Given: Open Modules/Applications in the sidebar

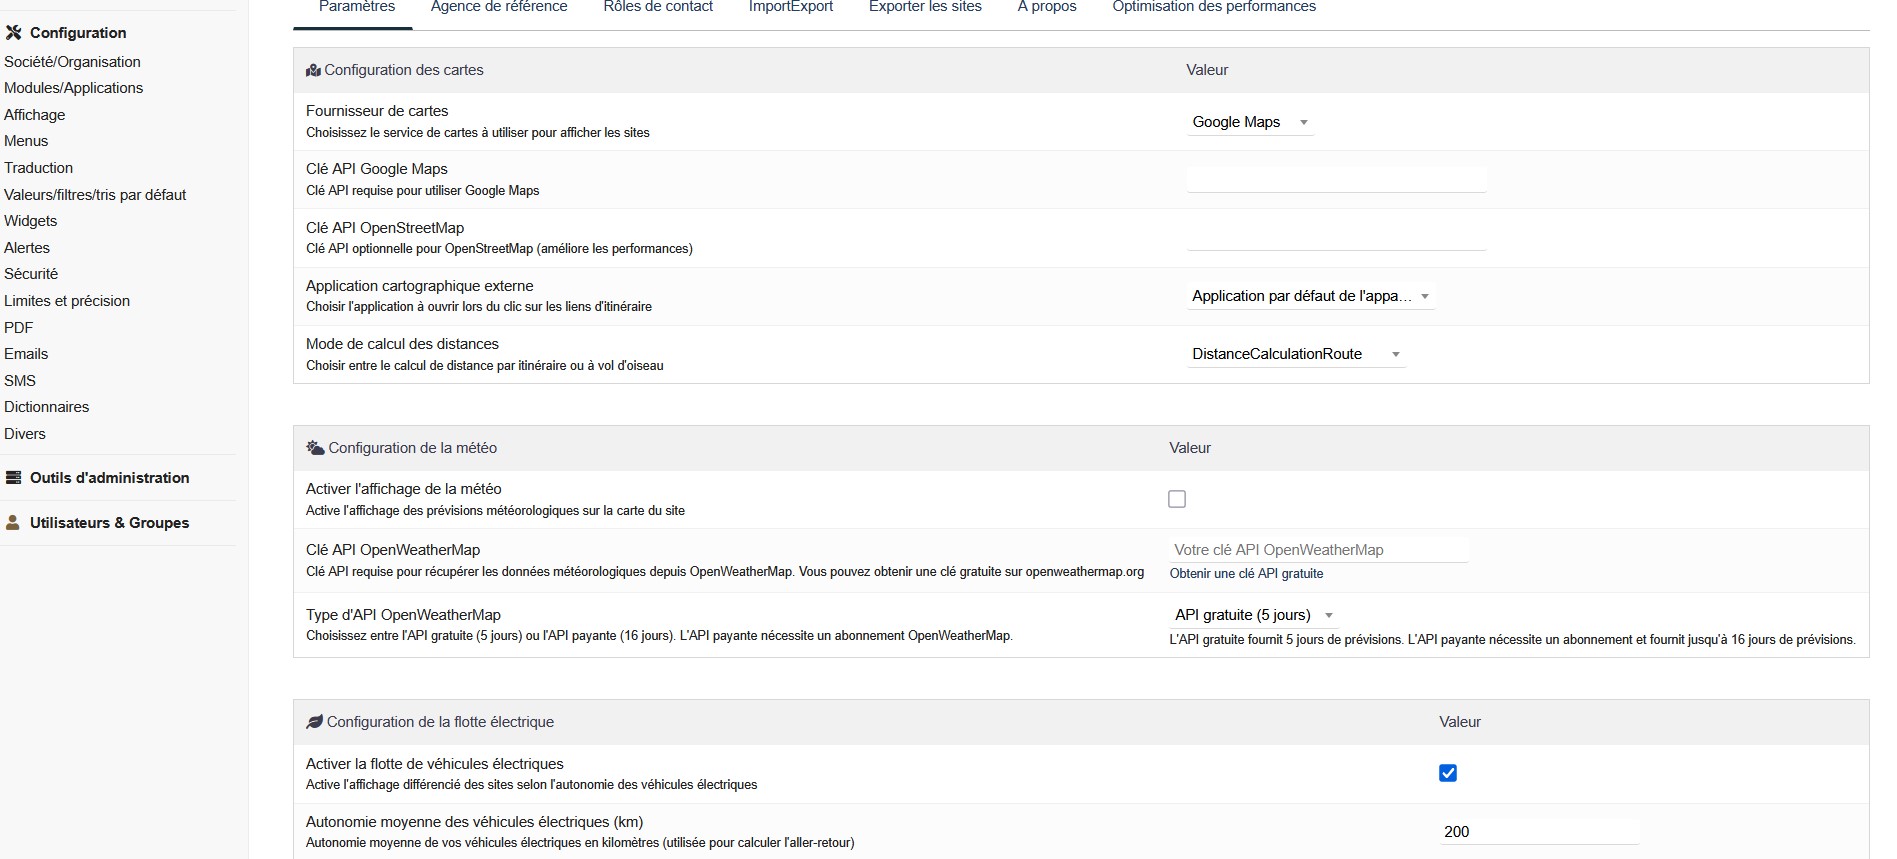Looking at the screenshot, I should click(x=73, y=88).
